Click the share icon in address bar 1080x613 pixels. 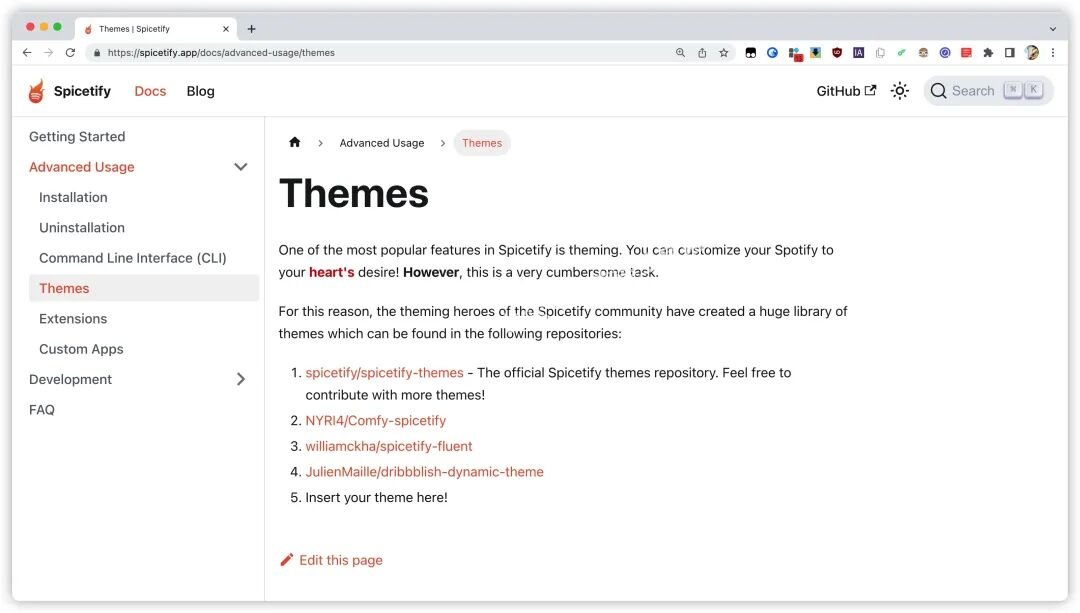click(x=702, y=52)
